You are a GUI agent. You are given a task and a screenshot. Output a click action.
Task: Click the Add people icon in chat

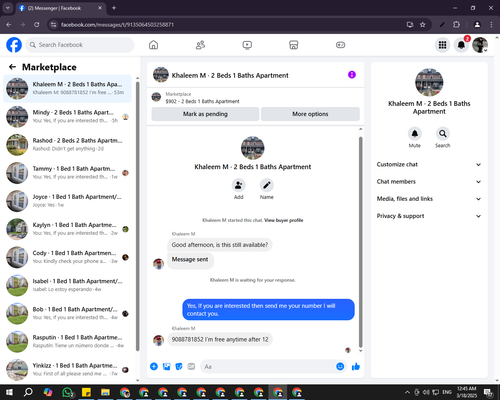[238, 185]
